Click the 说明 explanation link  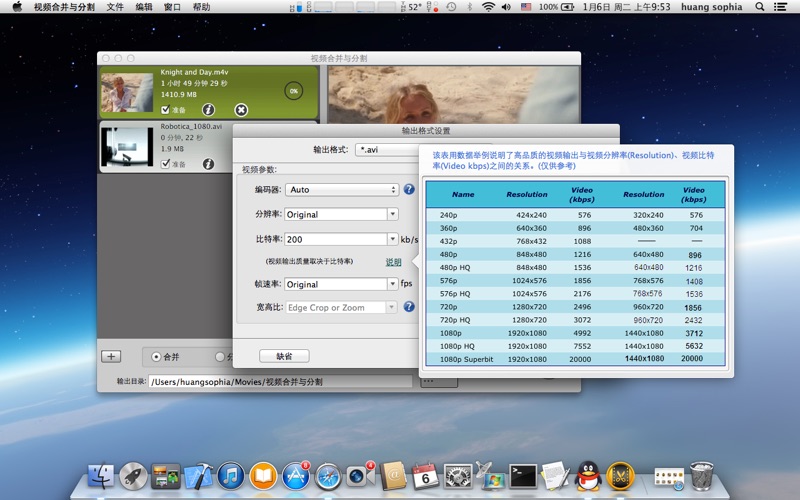[x=393, y=262]
